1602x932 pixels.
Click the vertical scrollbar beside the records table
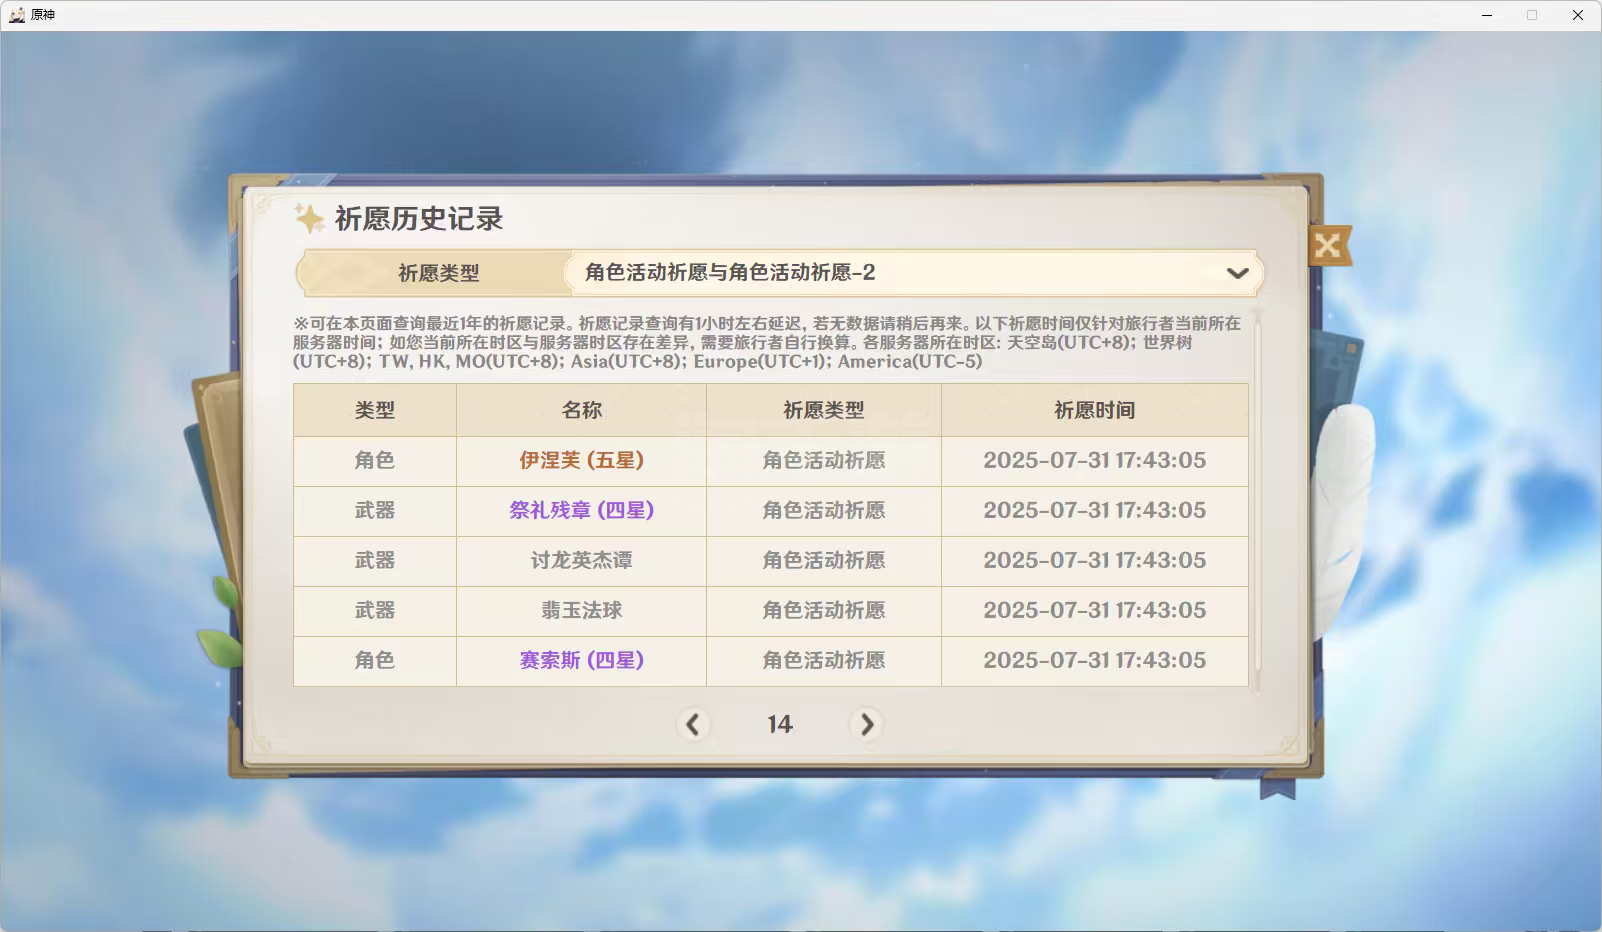click(1257, 500)
